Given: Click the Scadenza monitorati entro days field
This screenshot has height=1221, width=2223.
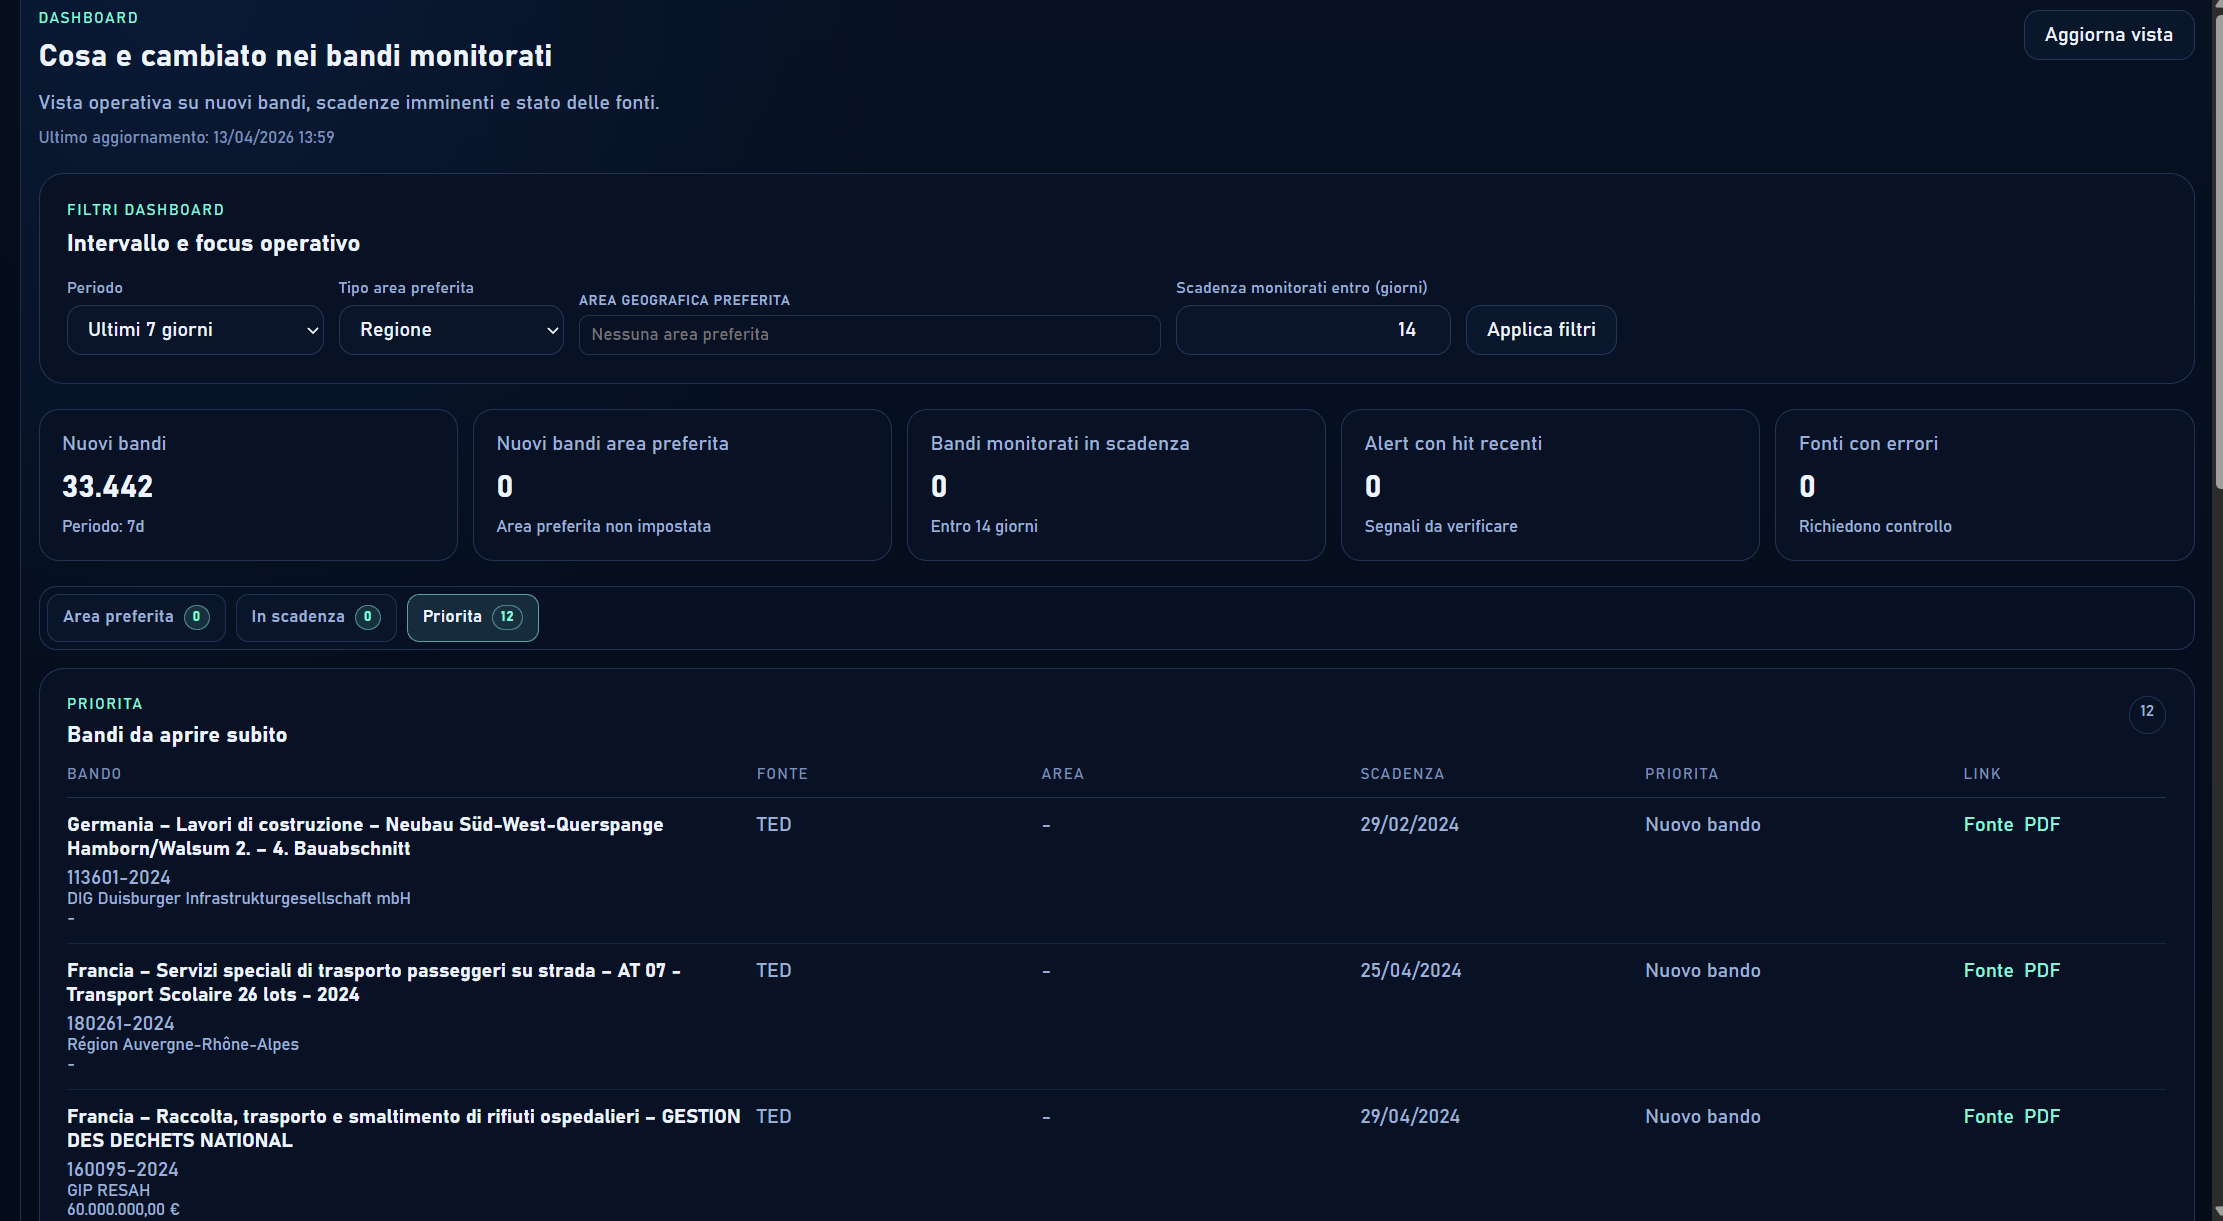Looking at the screenshot, I should (x=1312, y=330).
